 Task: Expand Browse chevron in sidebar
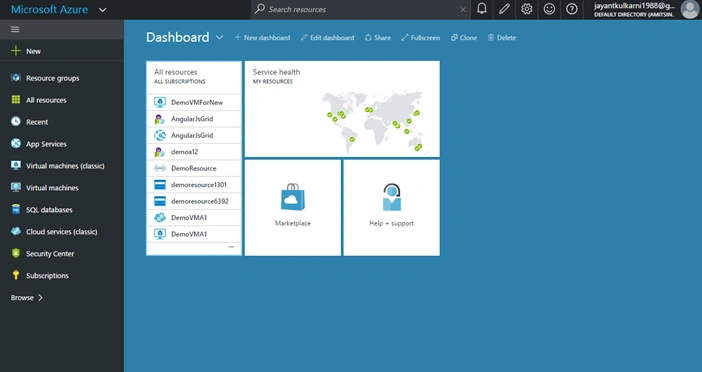coord(40,297)
